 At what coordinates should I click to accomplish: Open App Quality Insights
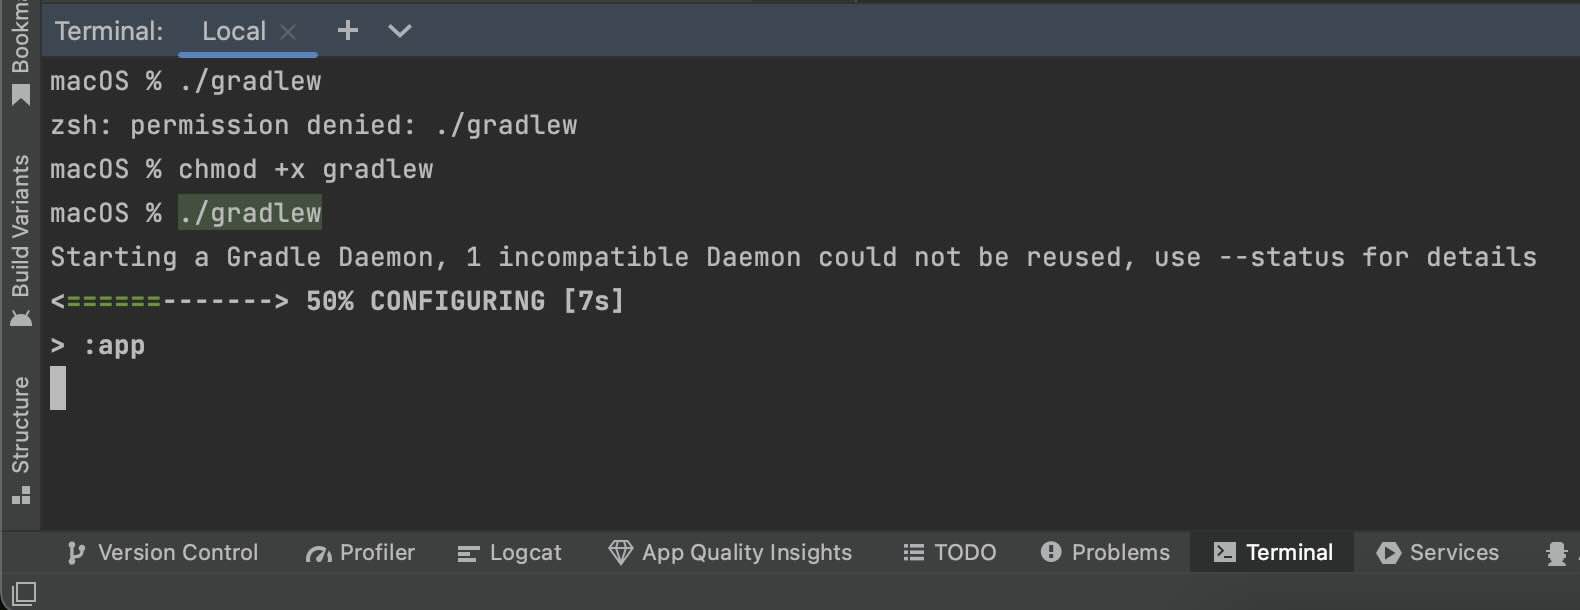point(731,552)
